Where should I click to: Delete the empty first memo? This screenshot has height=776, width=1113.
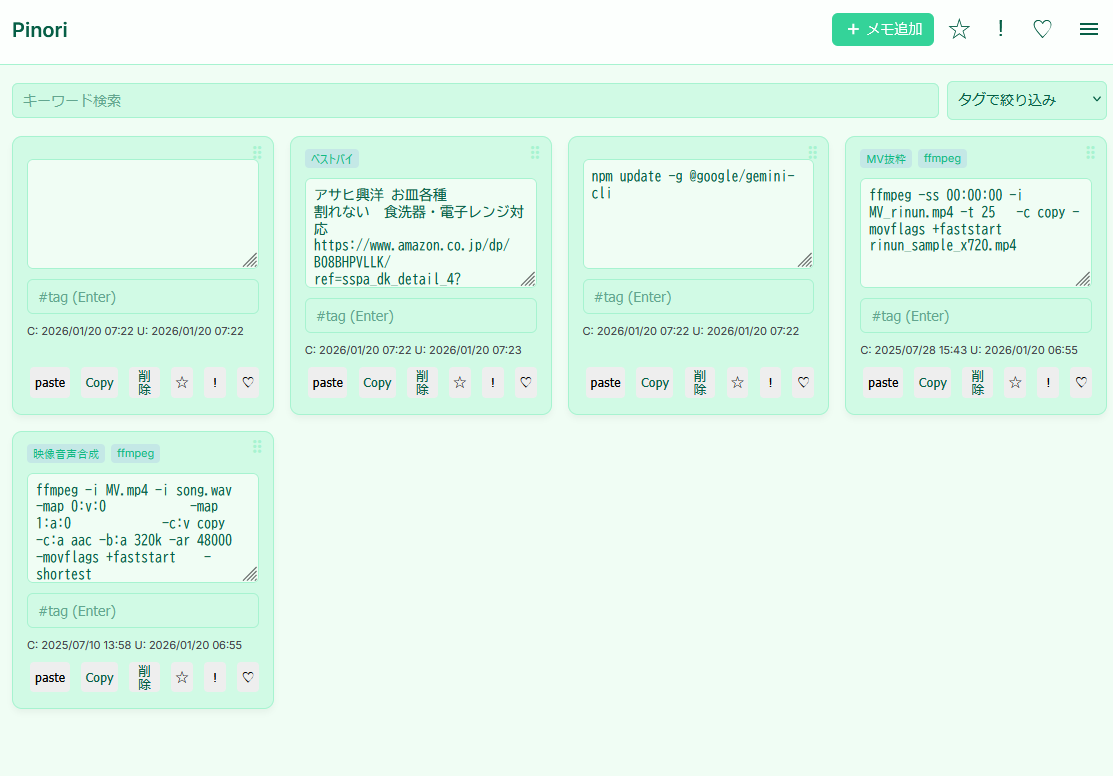click(145, 382)
